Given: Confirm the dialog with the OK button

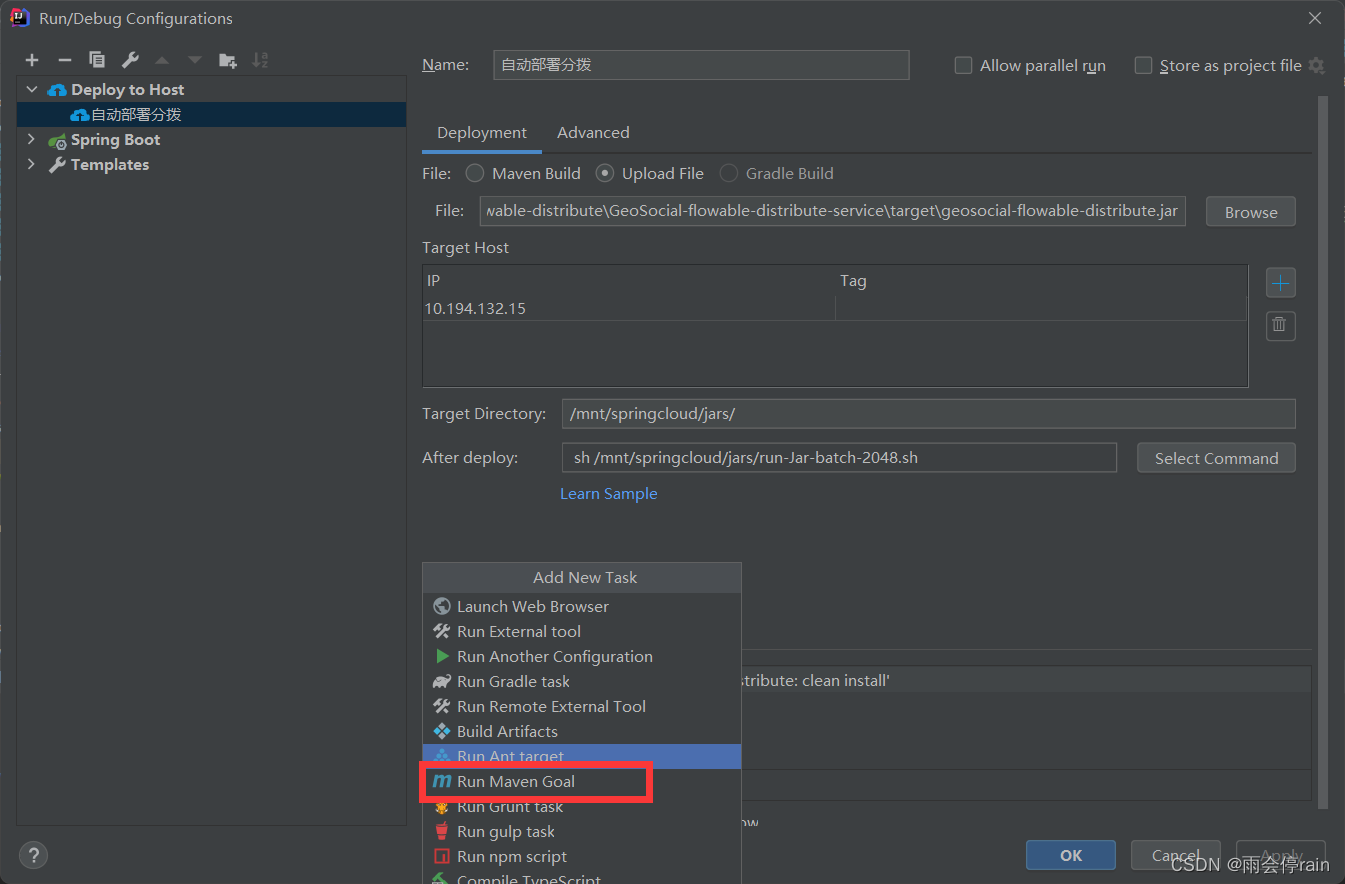Looking at the screenshot, I should (1070, 855).
